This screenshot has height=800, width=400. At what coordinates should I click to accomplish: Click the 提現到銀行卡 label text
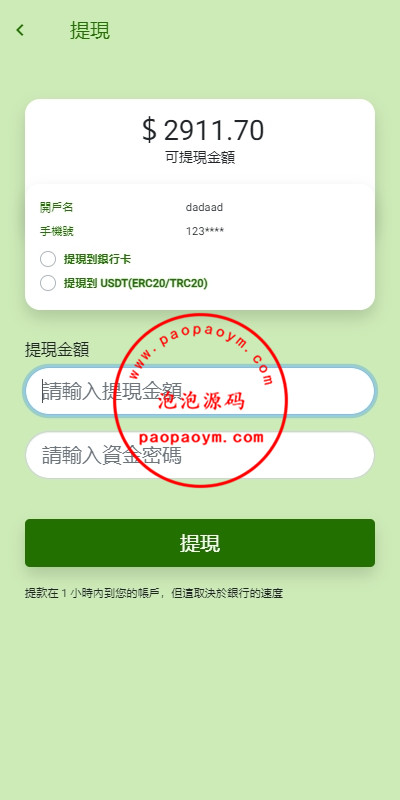coord(97,259)
